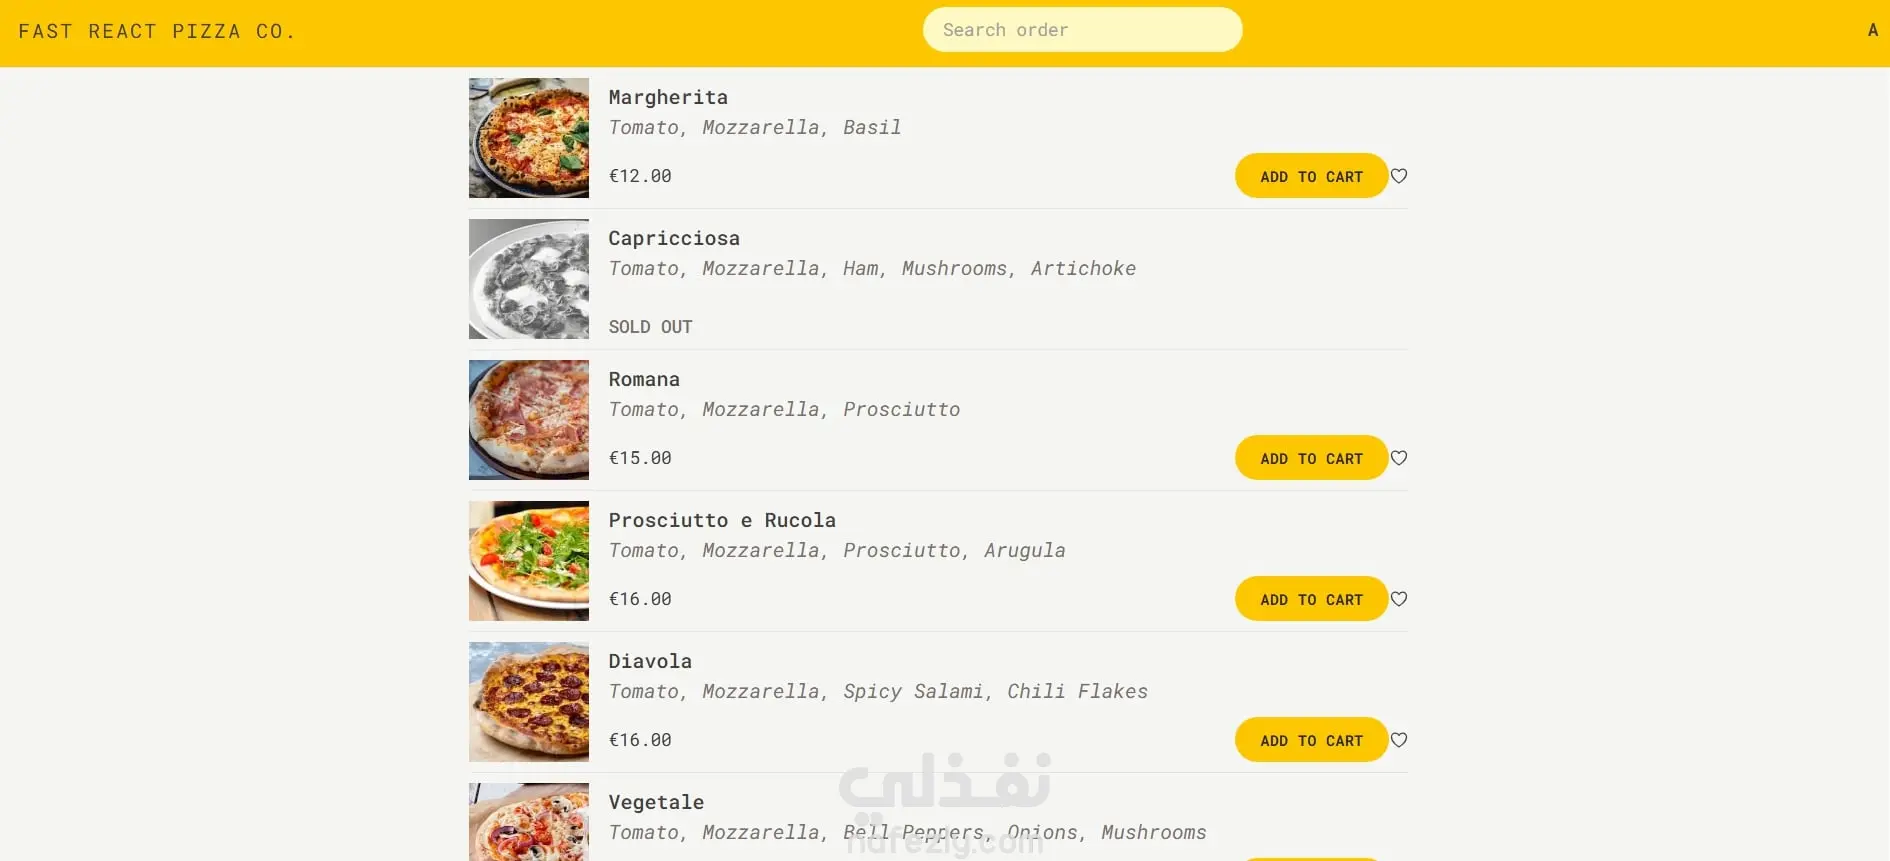The height and width of the screenshot is (861, 1890).
Task: Click the greyed Capricciosa pizza image
Action: (x=529, y=279)
